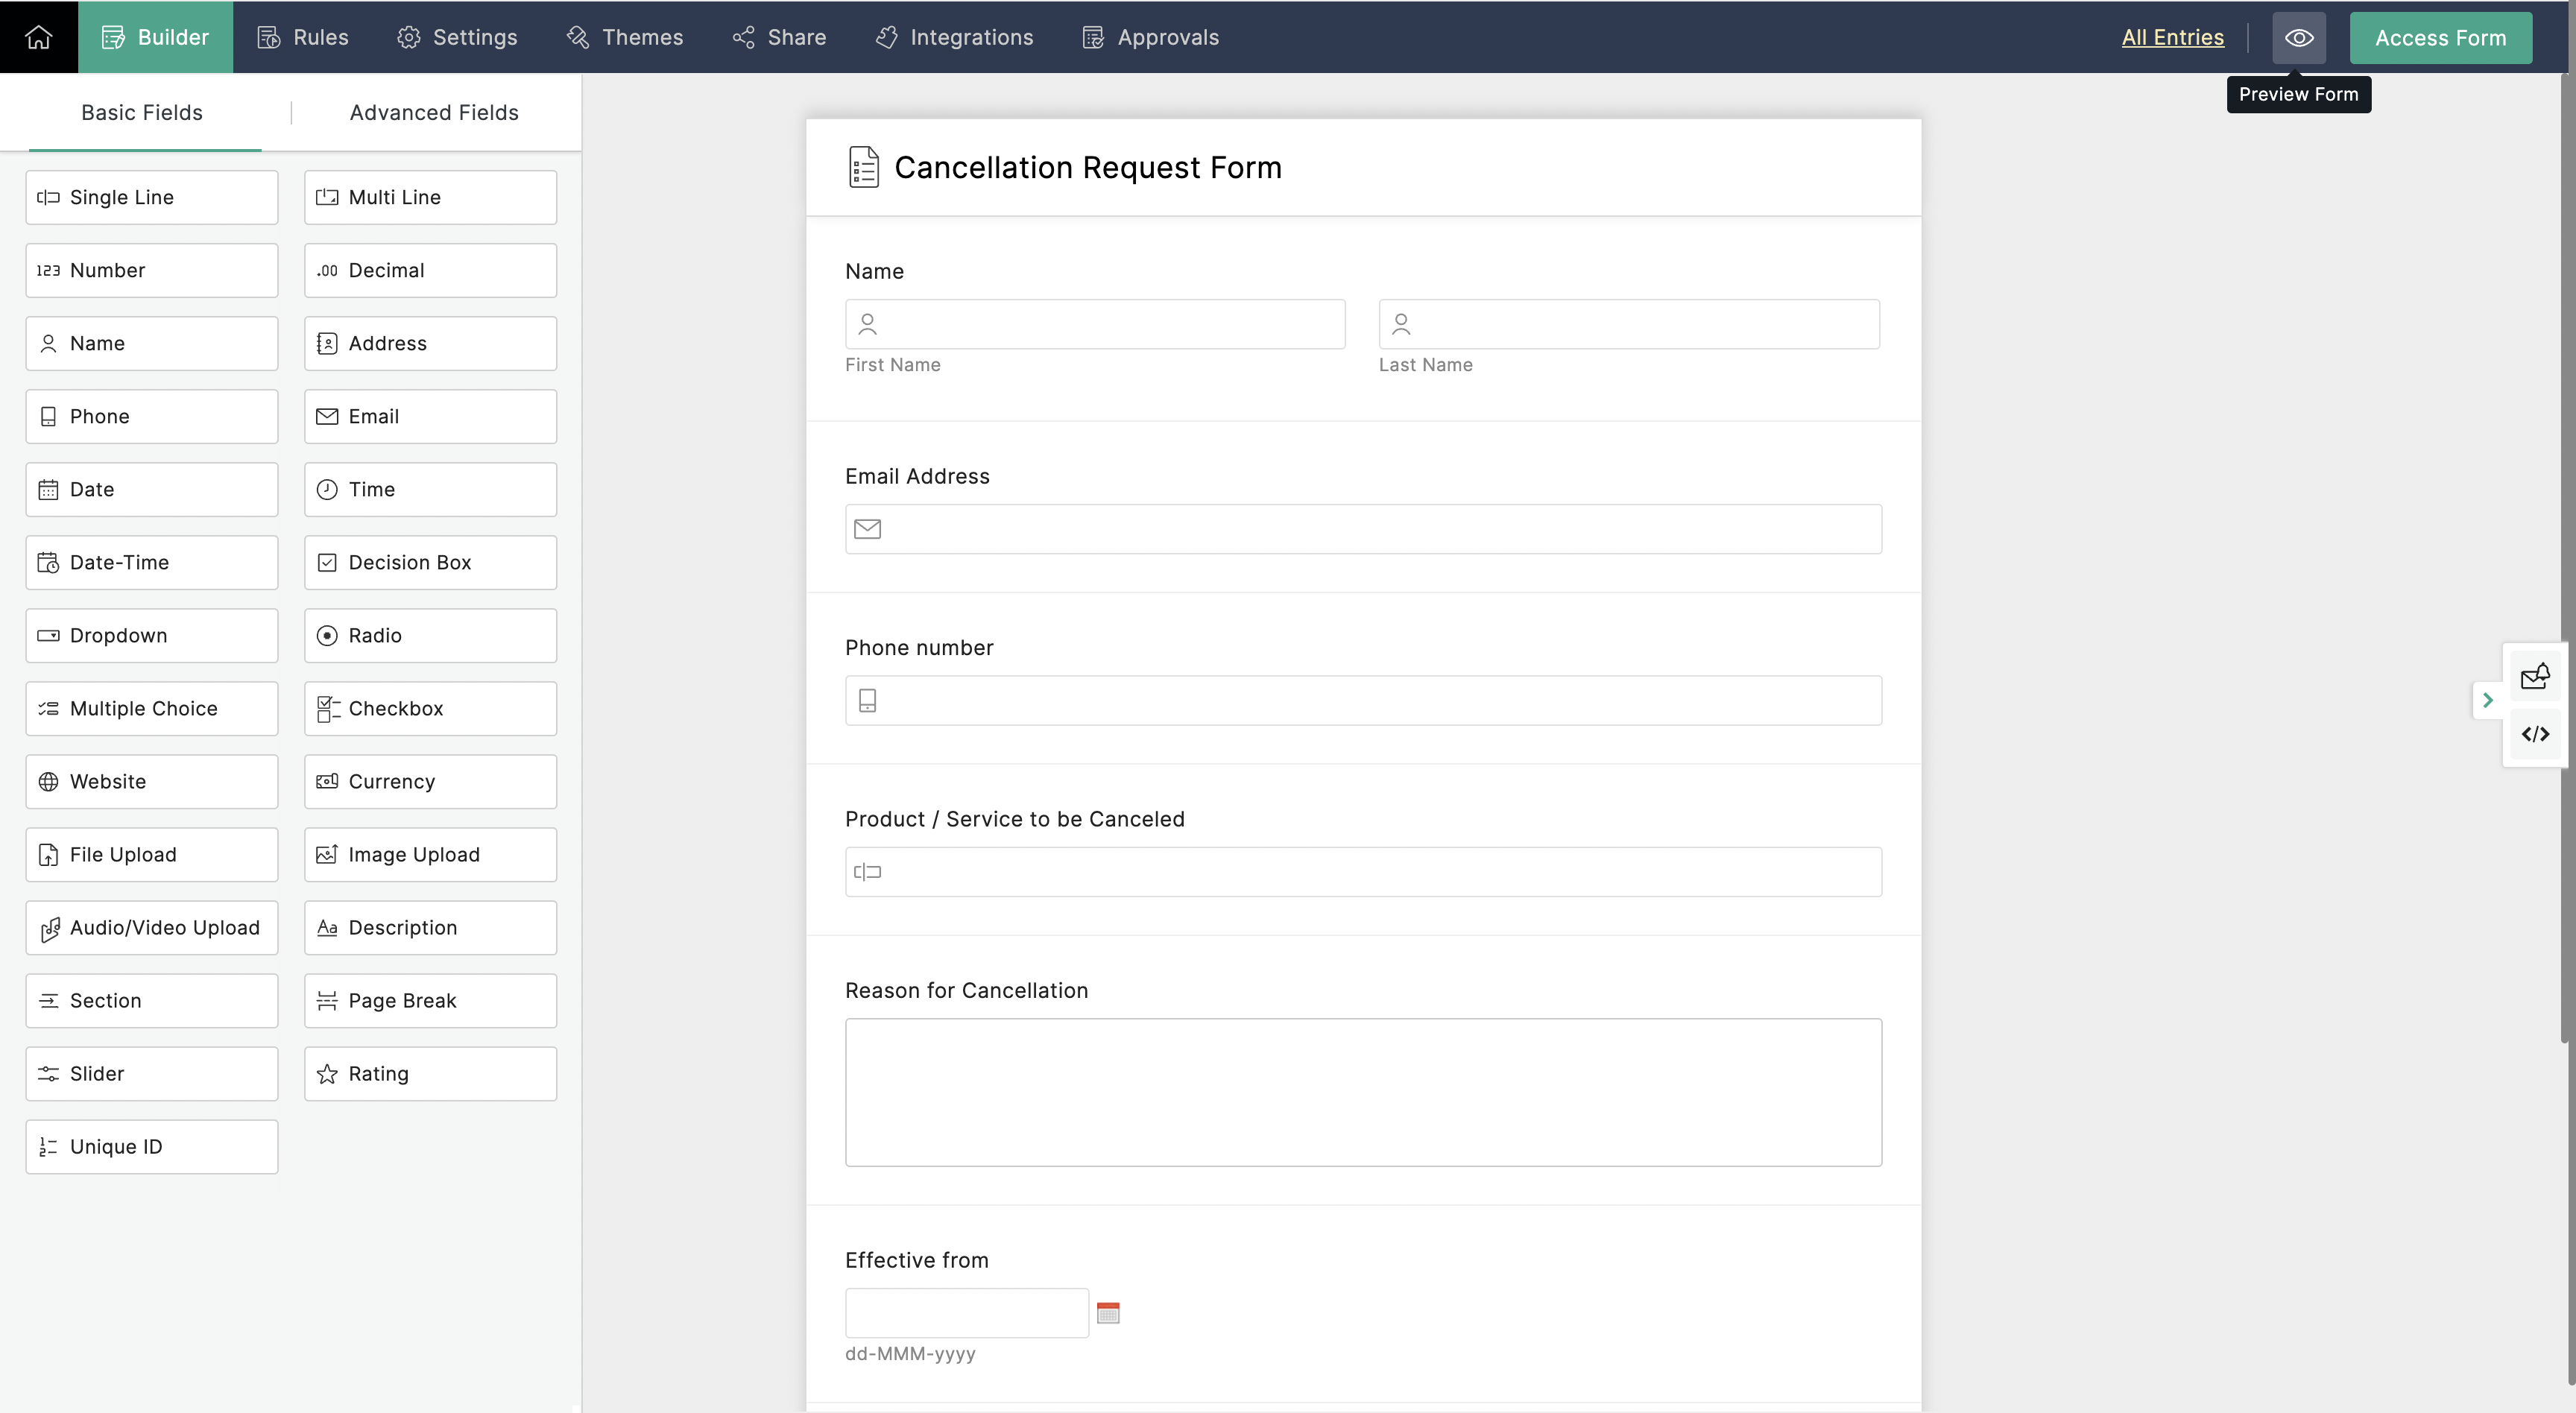This screenshot has height=1413, width=2576.
Task: Add an Image Upload field
Action: point(430,854)
